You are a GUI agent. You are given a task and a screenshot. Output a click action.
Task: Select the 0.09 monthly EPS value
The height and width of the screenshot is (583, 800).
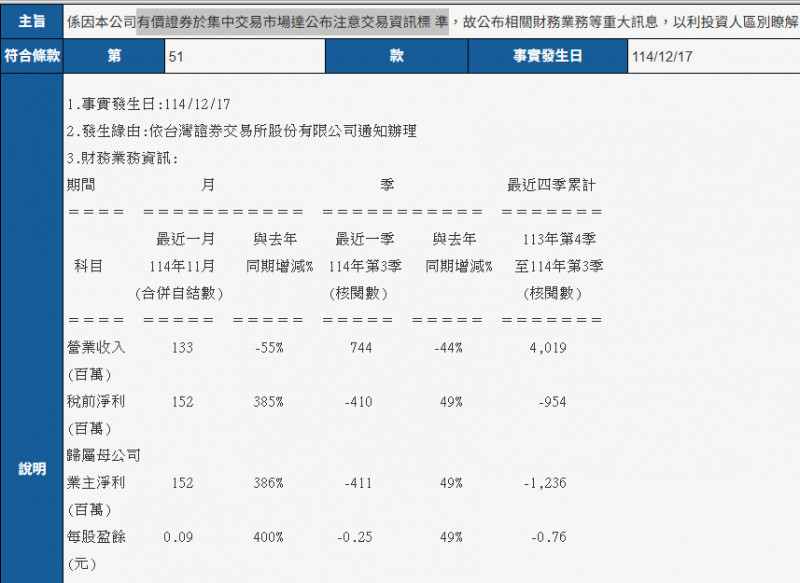click(178, 537)
